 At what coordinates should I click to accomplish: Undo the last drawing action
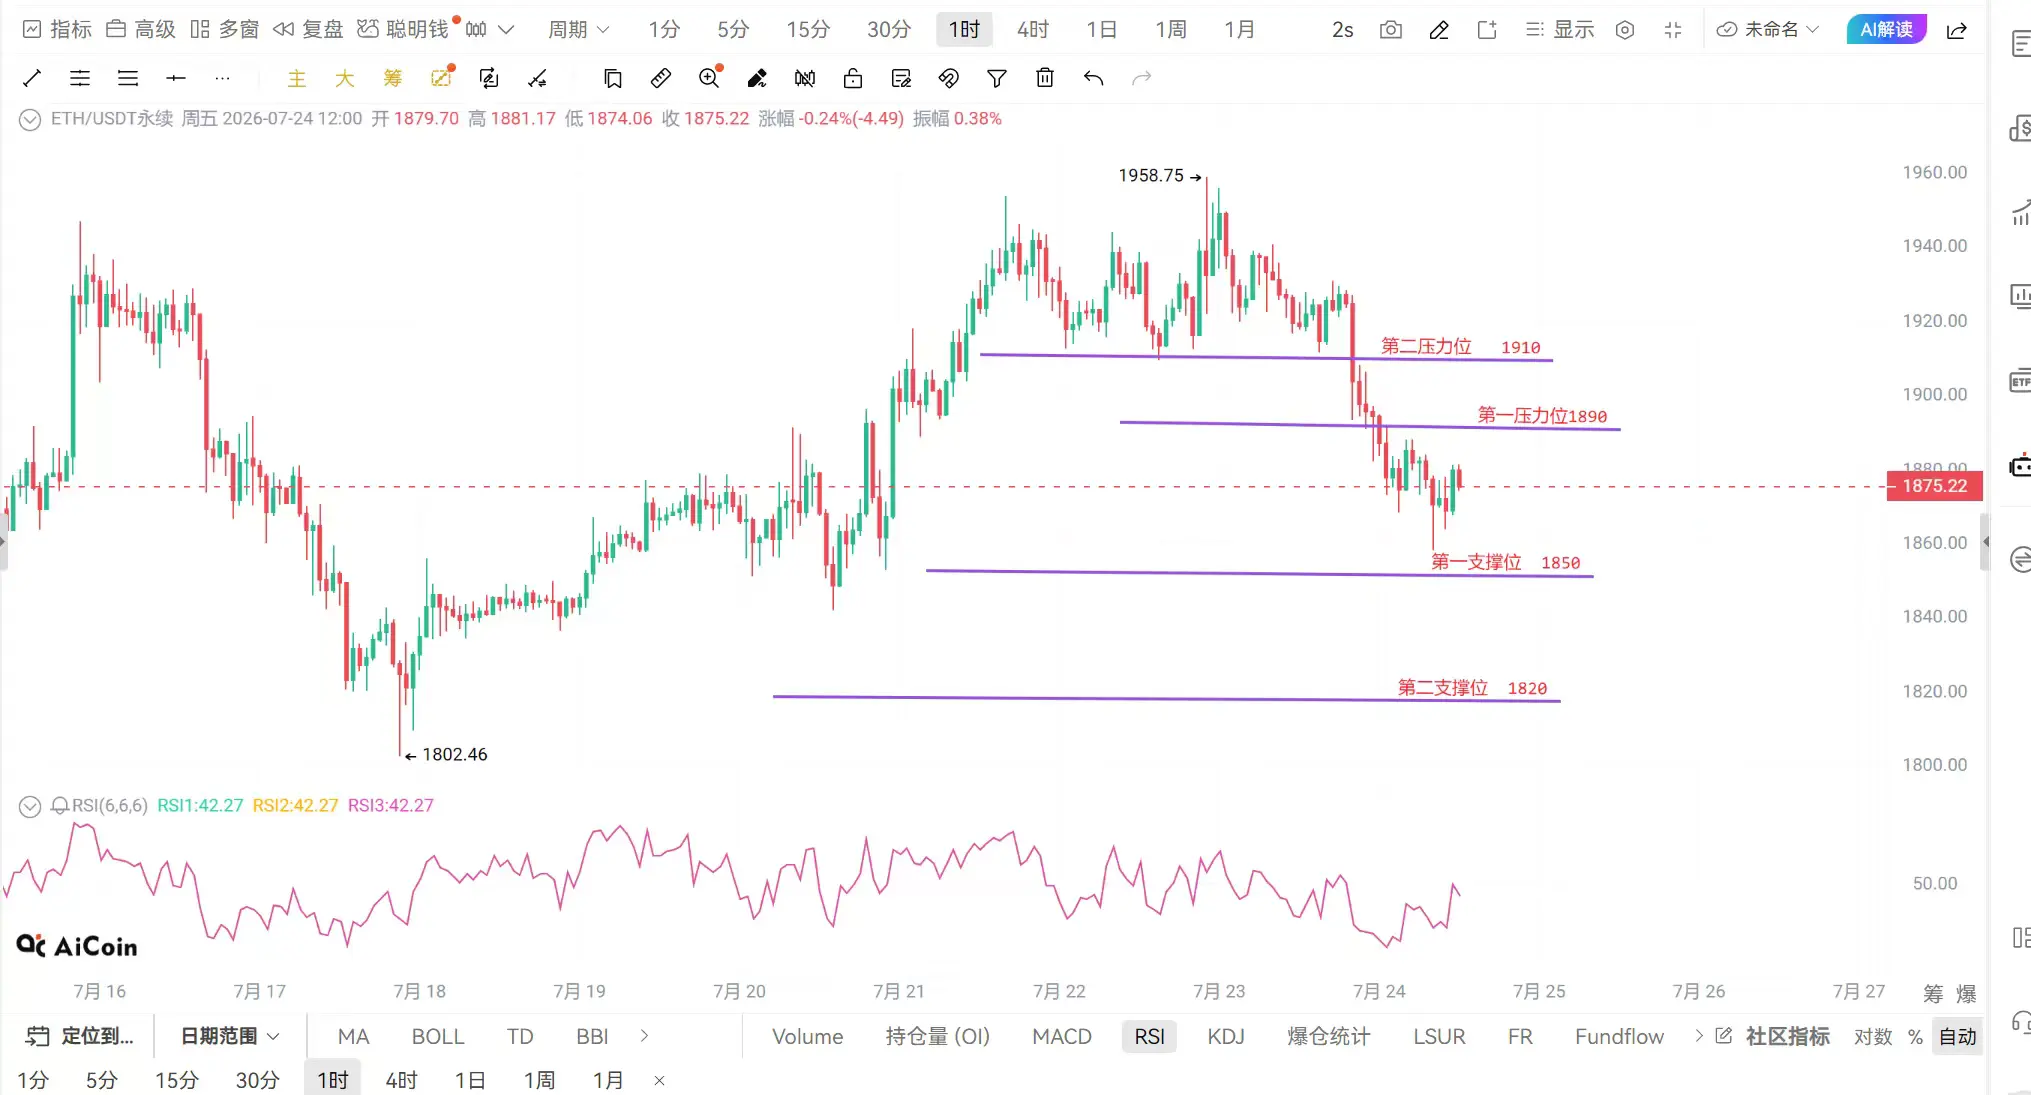point(1093,78)
